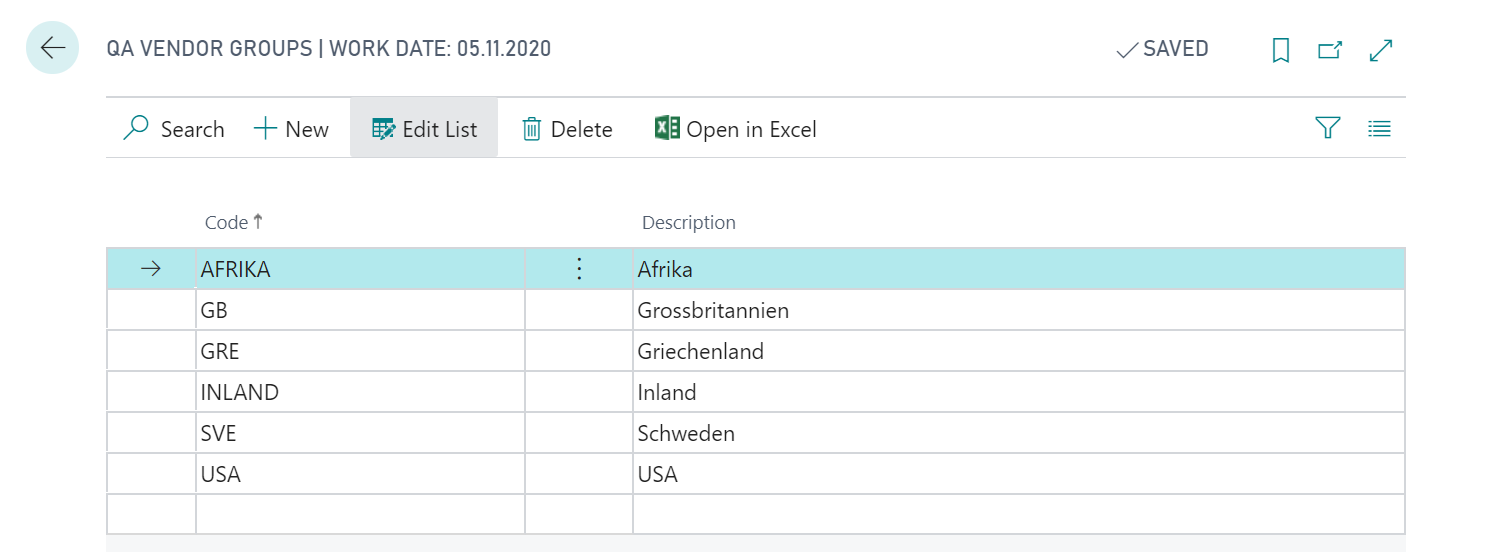Click the USA description cell
Image resolution: width=1511 pixels, height=552 pixels.
click(1019, 474)
